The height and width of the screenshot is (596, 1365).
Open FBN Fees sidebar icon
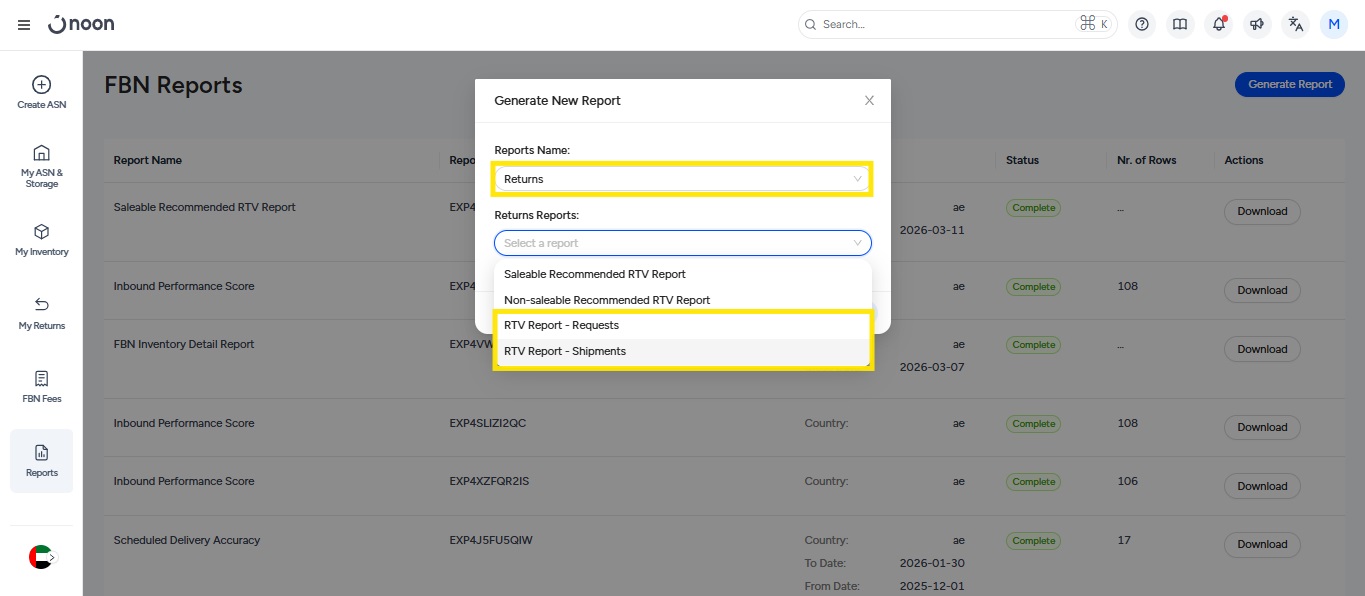(x=42, y=379)
